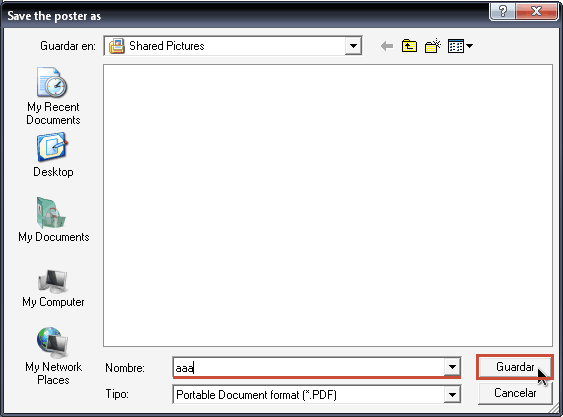563x417 pixels.
Task: Select the Desktop shortcut icon
Action: point(52,148)
